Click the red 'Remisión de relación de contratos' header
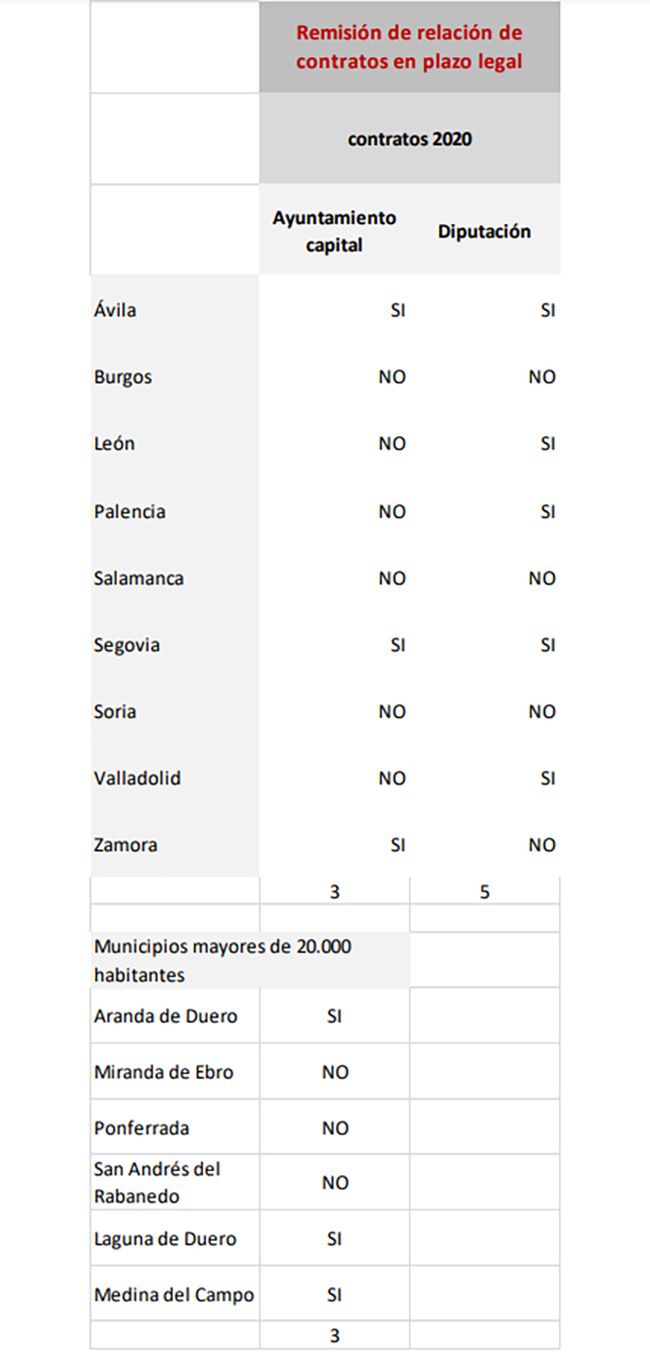The width and height of the screenshot is (650, 1368). pyautogui.click(x=409, y=47)
